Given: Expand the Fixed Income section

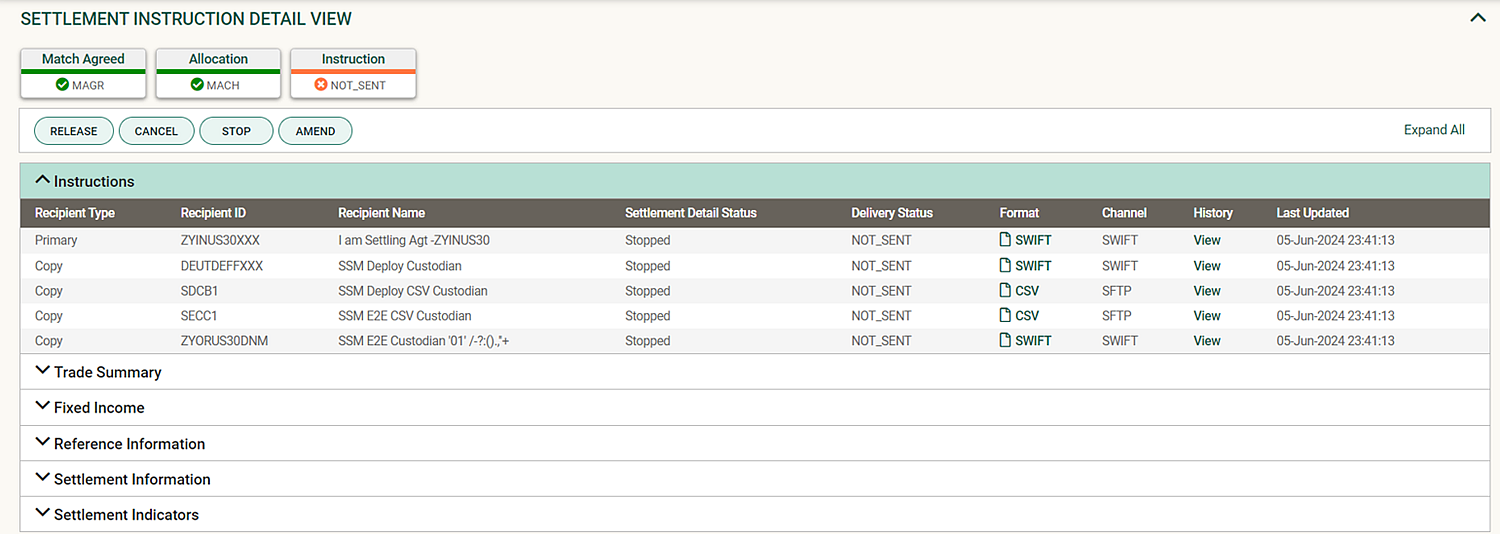Looking at the screenshot, I should click(42, 407).
